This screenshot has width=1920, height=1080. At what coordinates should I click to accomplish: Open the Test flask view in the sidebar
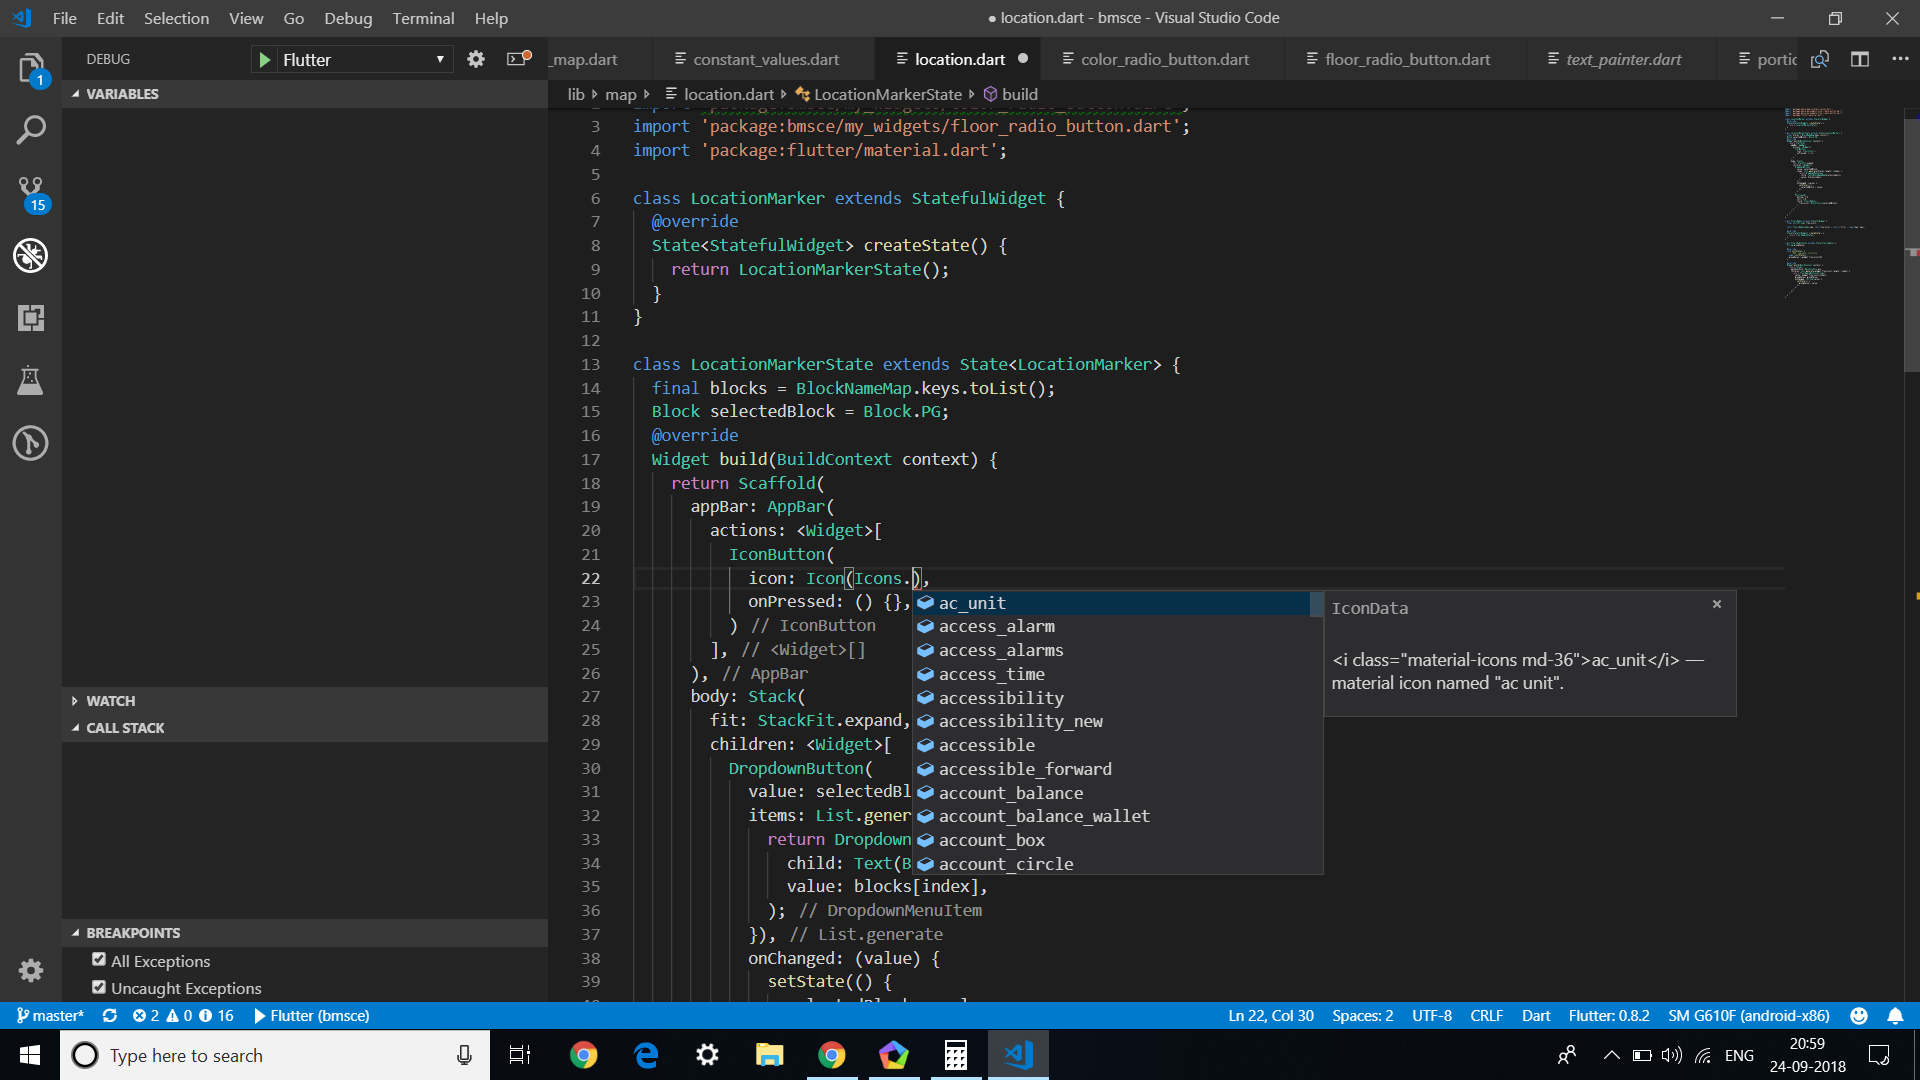[30, 380]
